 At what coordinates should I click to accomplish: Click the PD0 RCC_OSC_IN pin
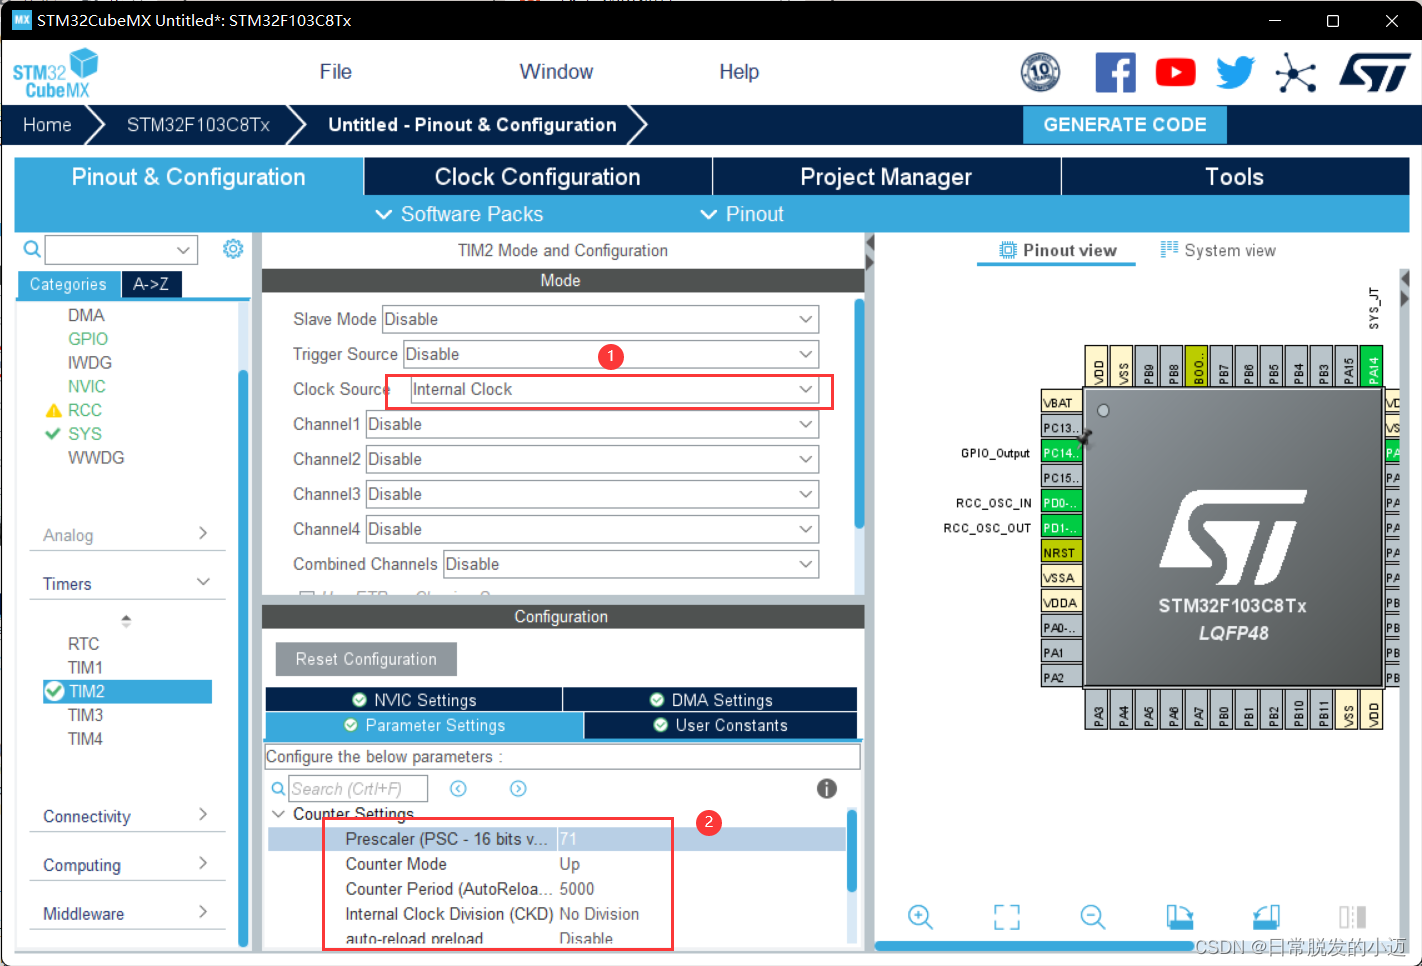1061,503
